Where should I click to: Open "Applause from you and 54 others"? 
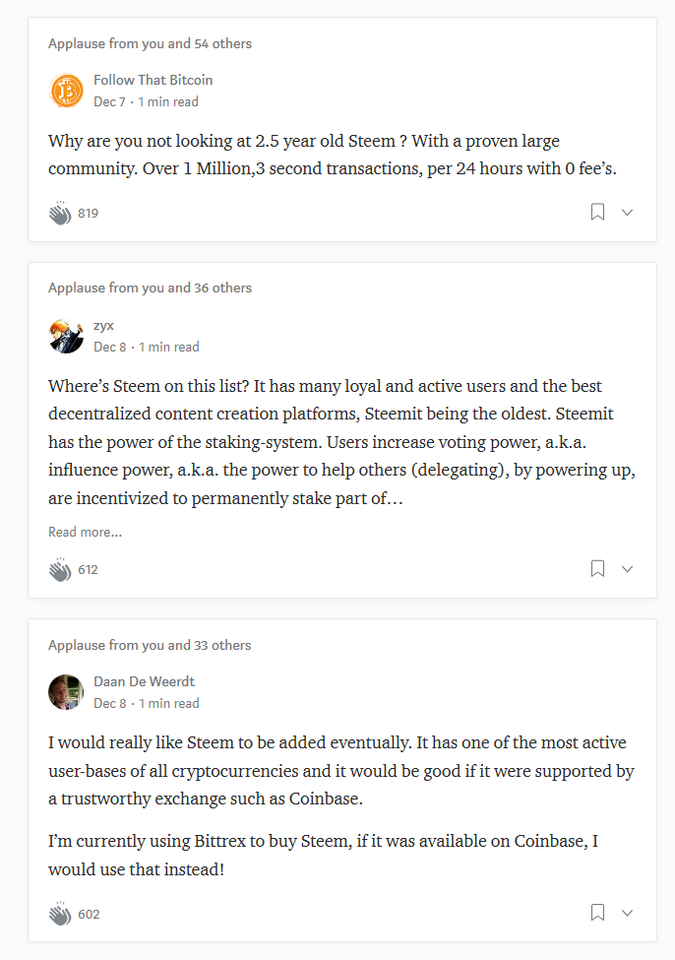[x=150, y=44]
